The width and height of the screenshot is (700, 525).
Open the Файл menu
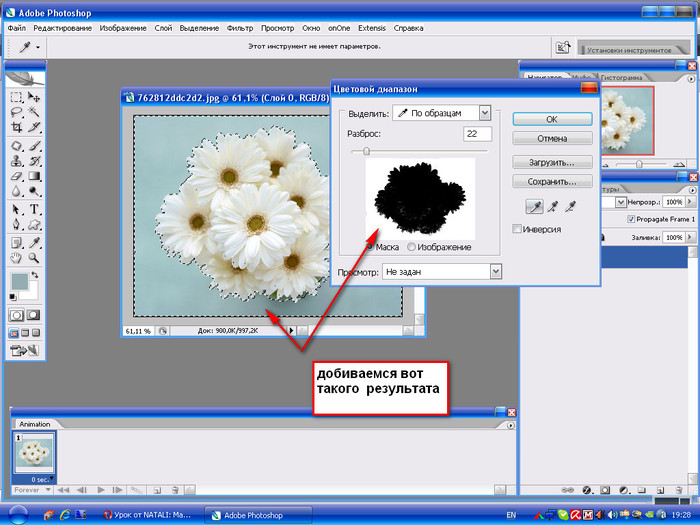[17, 28]
